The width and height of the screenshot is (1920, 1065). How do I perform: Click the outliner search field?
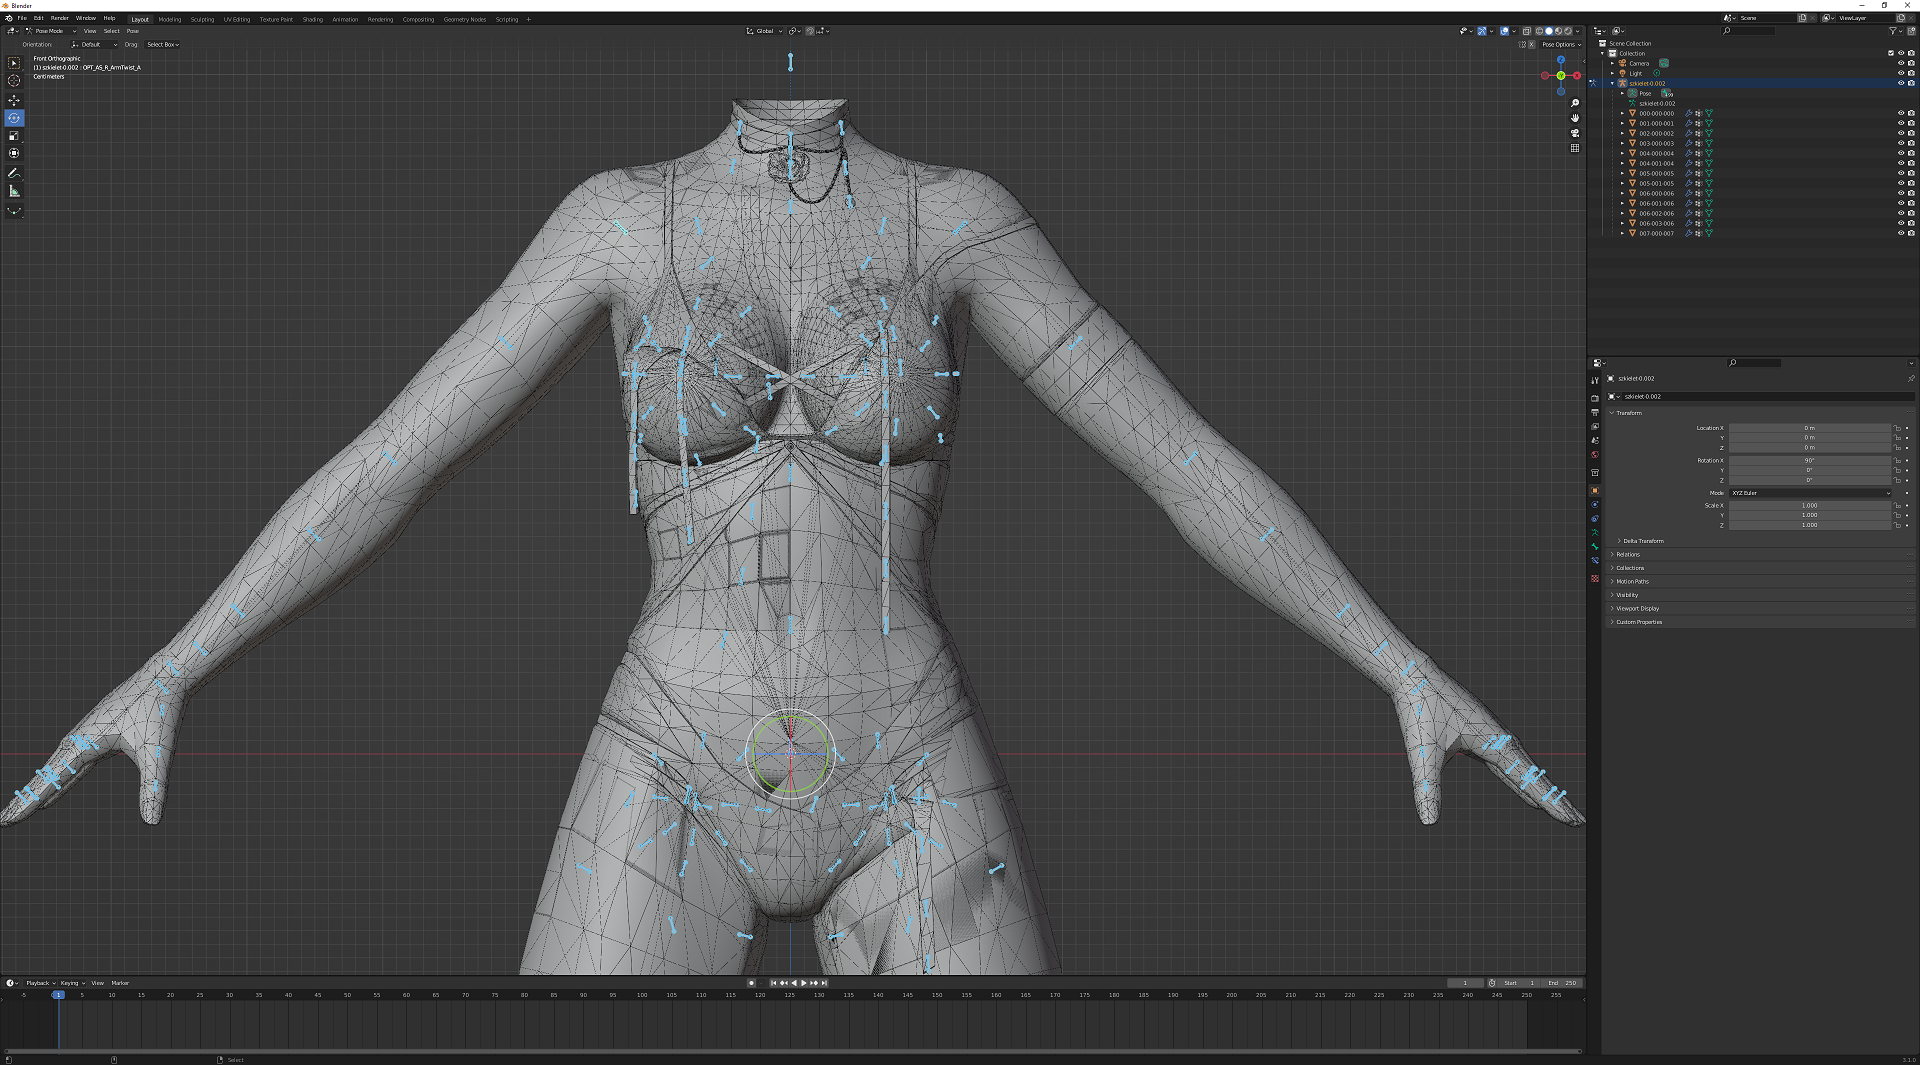click(1748, 31)
